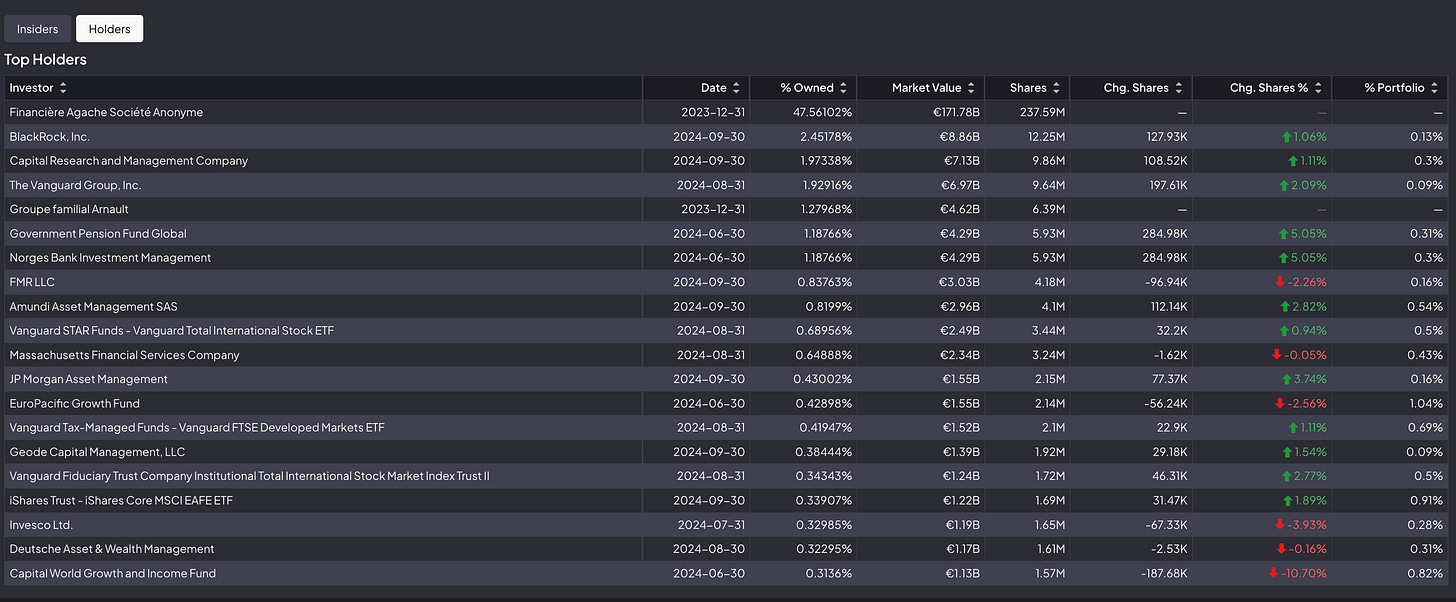Click JP Morgan Asset Management name

[x=89, y=379]
